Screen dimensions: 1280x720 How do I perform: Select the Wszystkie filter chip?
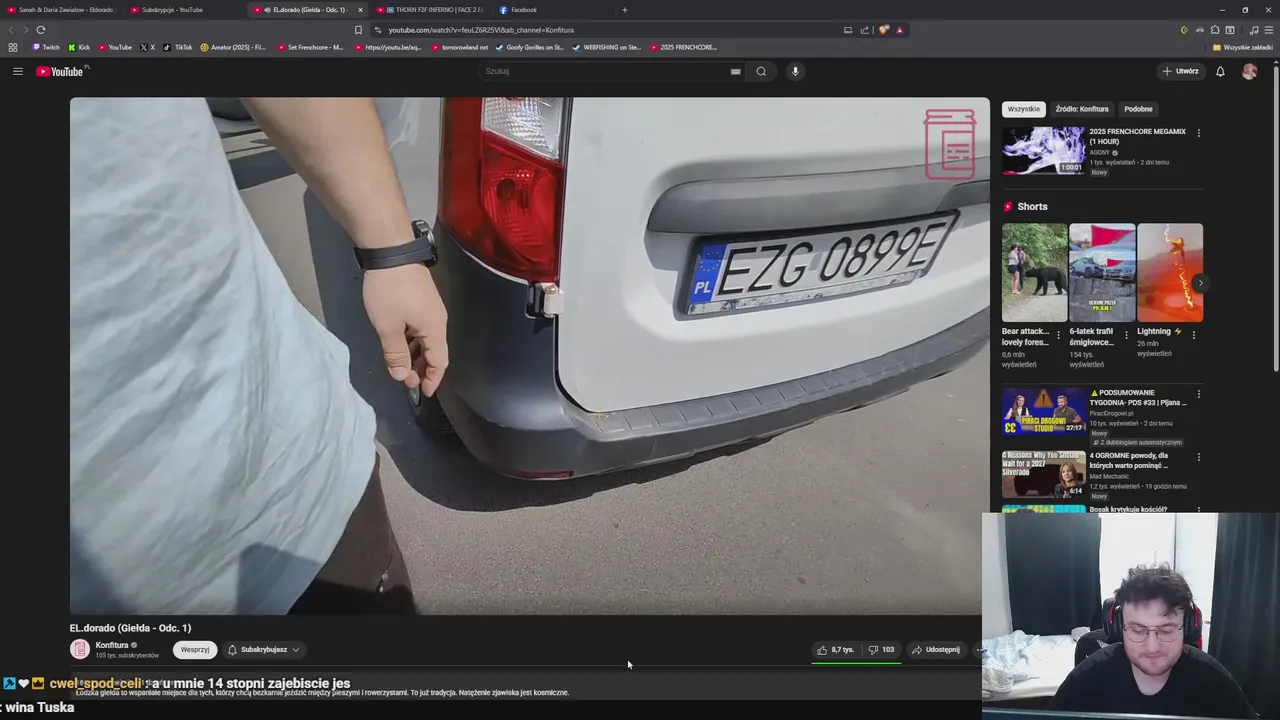(1023, 109)
